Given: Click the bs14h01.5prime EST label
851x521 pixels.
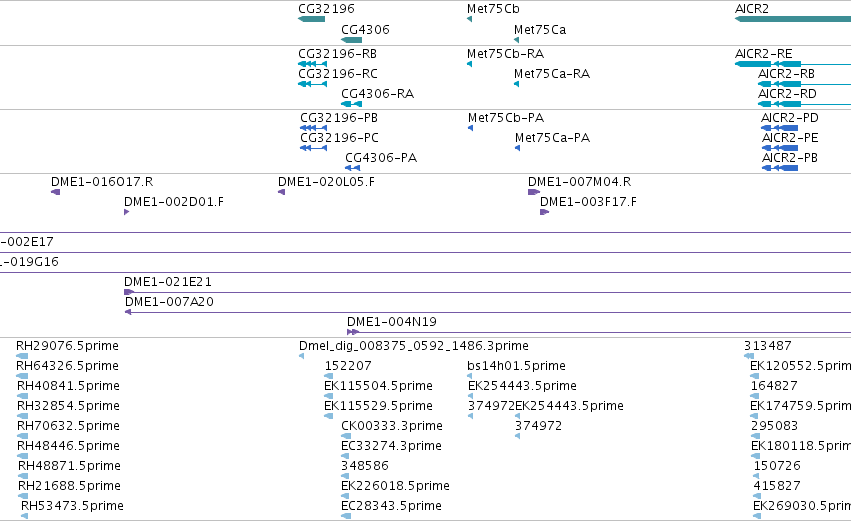Looking at the screenshot, I should tap(516, 365).
